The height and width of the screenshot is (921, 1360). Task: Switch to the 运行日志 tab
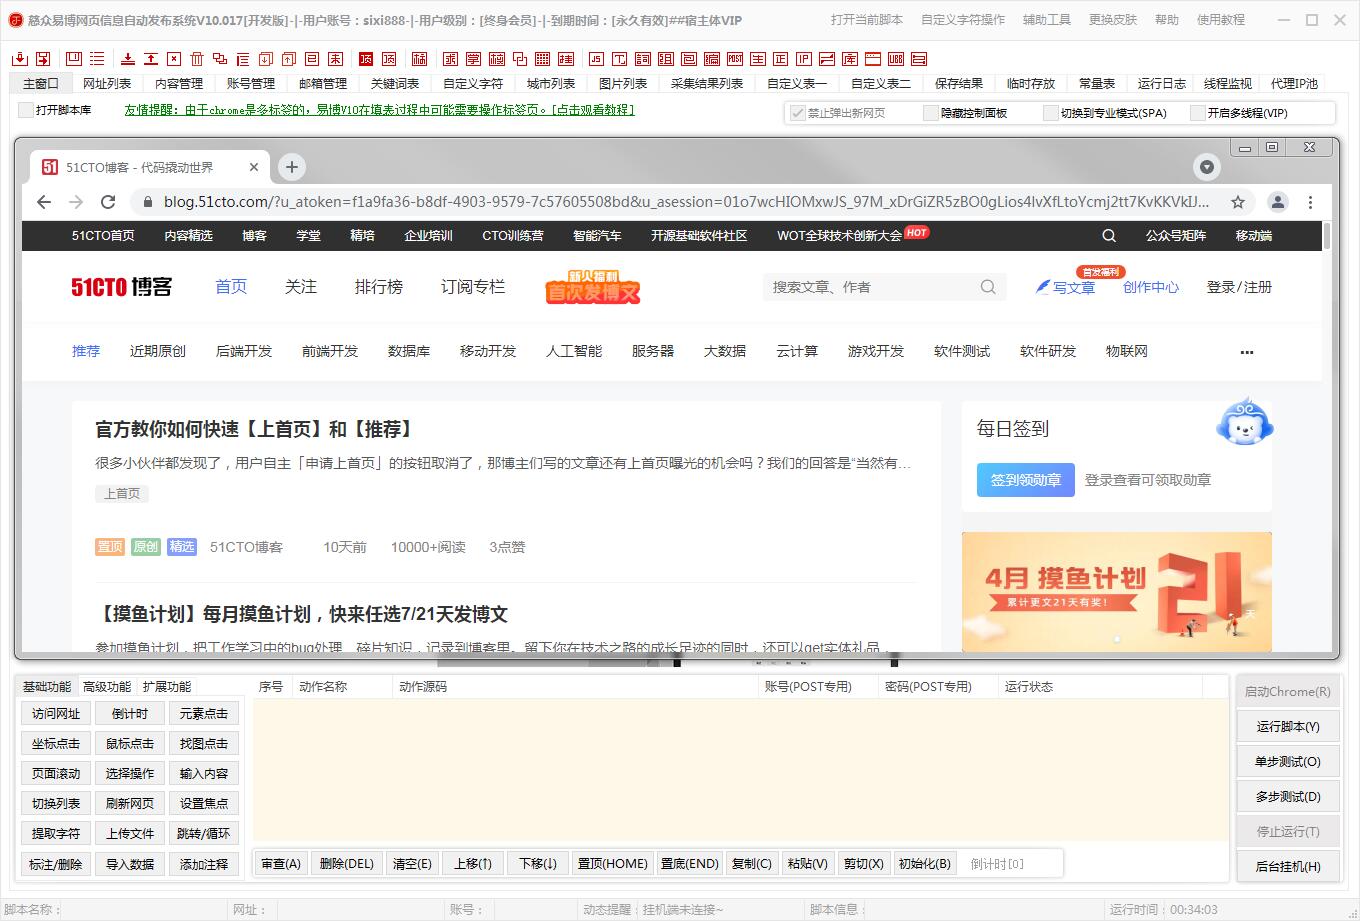coord(1162,83)
